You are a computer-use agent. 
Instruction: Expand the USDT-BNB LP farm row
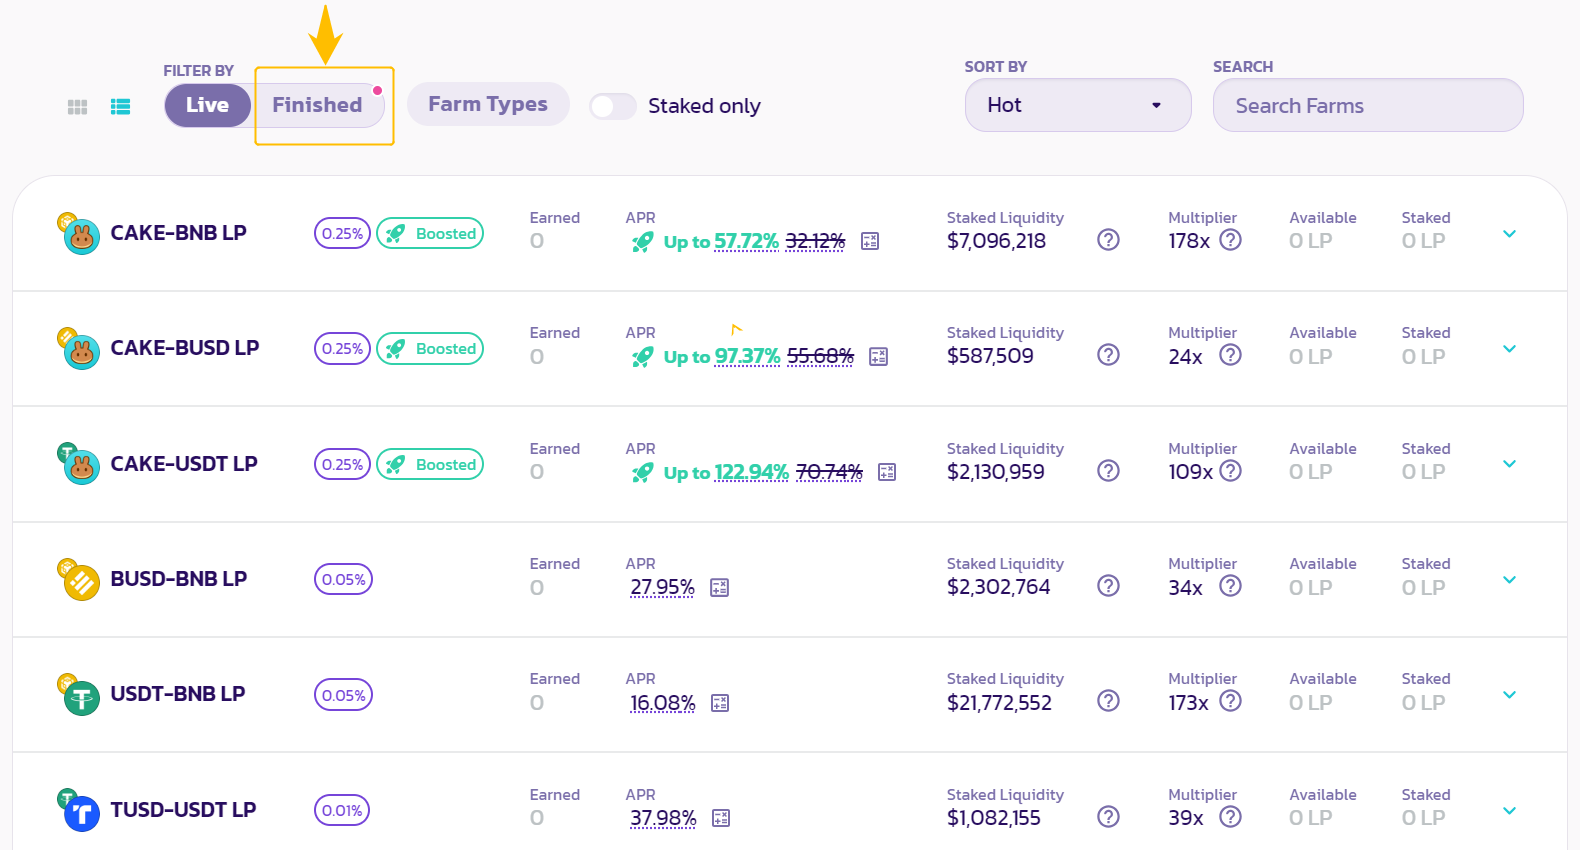pos(1510,695)
